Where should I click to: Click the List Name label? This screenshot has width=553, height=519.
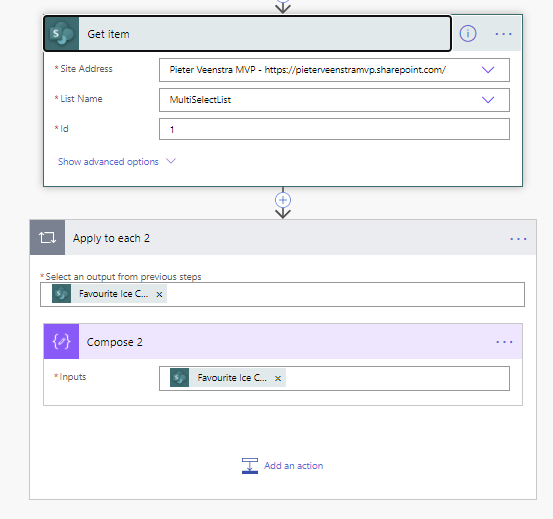click(81, 99)
